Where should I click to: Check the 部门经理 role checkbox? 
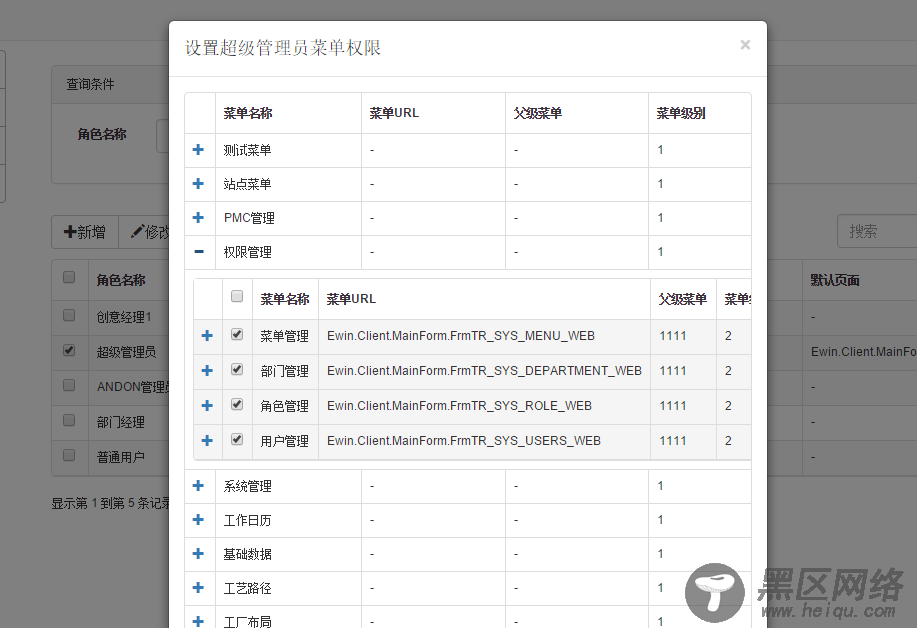click(69, 420)
